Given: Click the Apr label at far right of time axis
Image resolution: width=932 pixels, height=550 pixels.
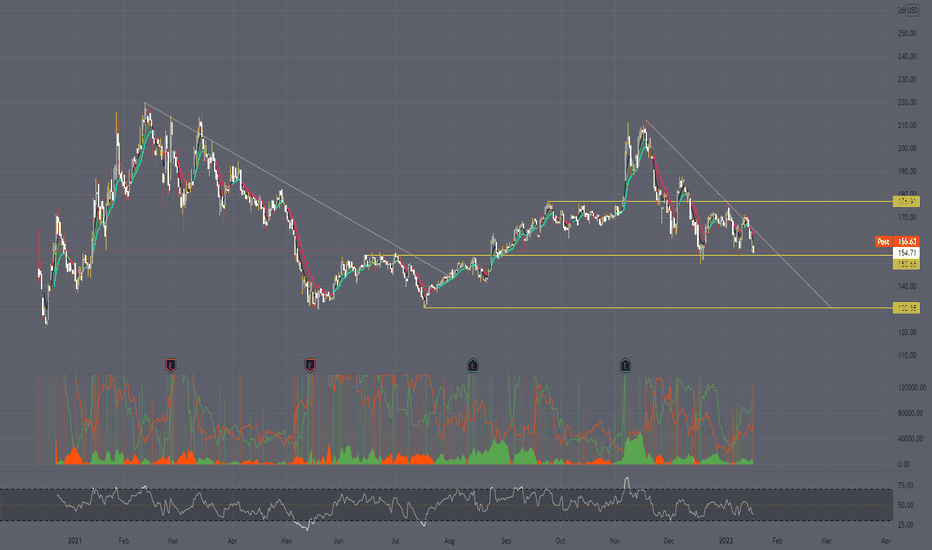Looking at the screenshot, I should [886, 540].
